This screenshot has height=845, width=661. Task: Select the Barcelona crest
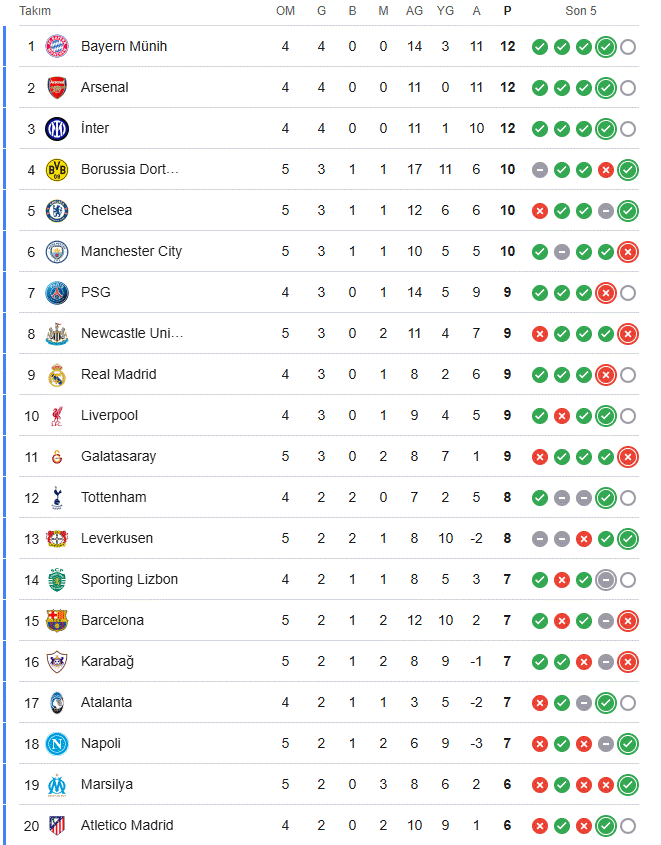(x=57, y=621)
